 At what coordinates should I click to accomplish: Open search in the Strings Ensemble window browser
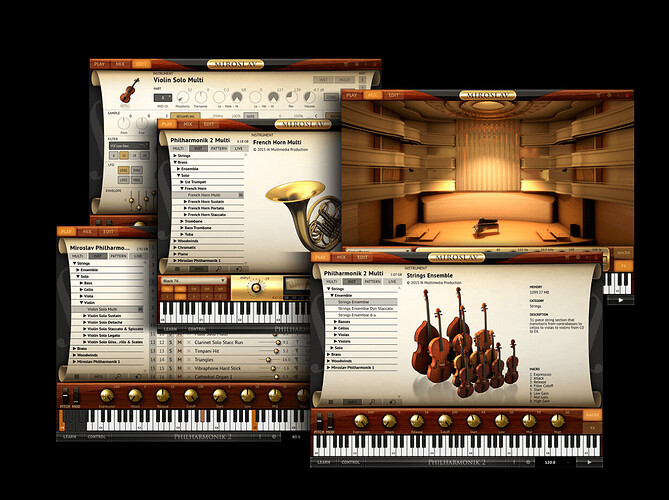click(372, 402)
